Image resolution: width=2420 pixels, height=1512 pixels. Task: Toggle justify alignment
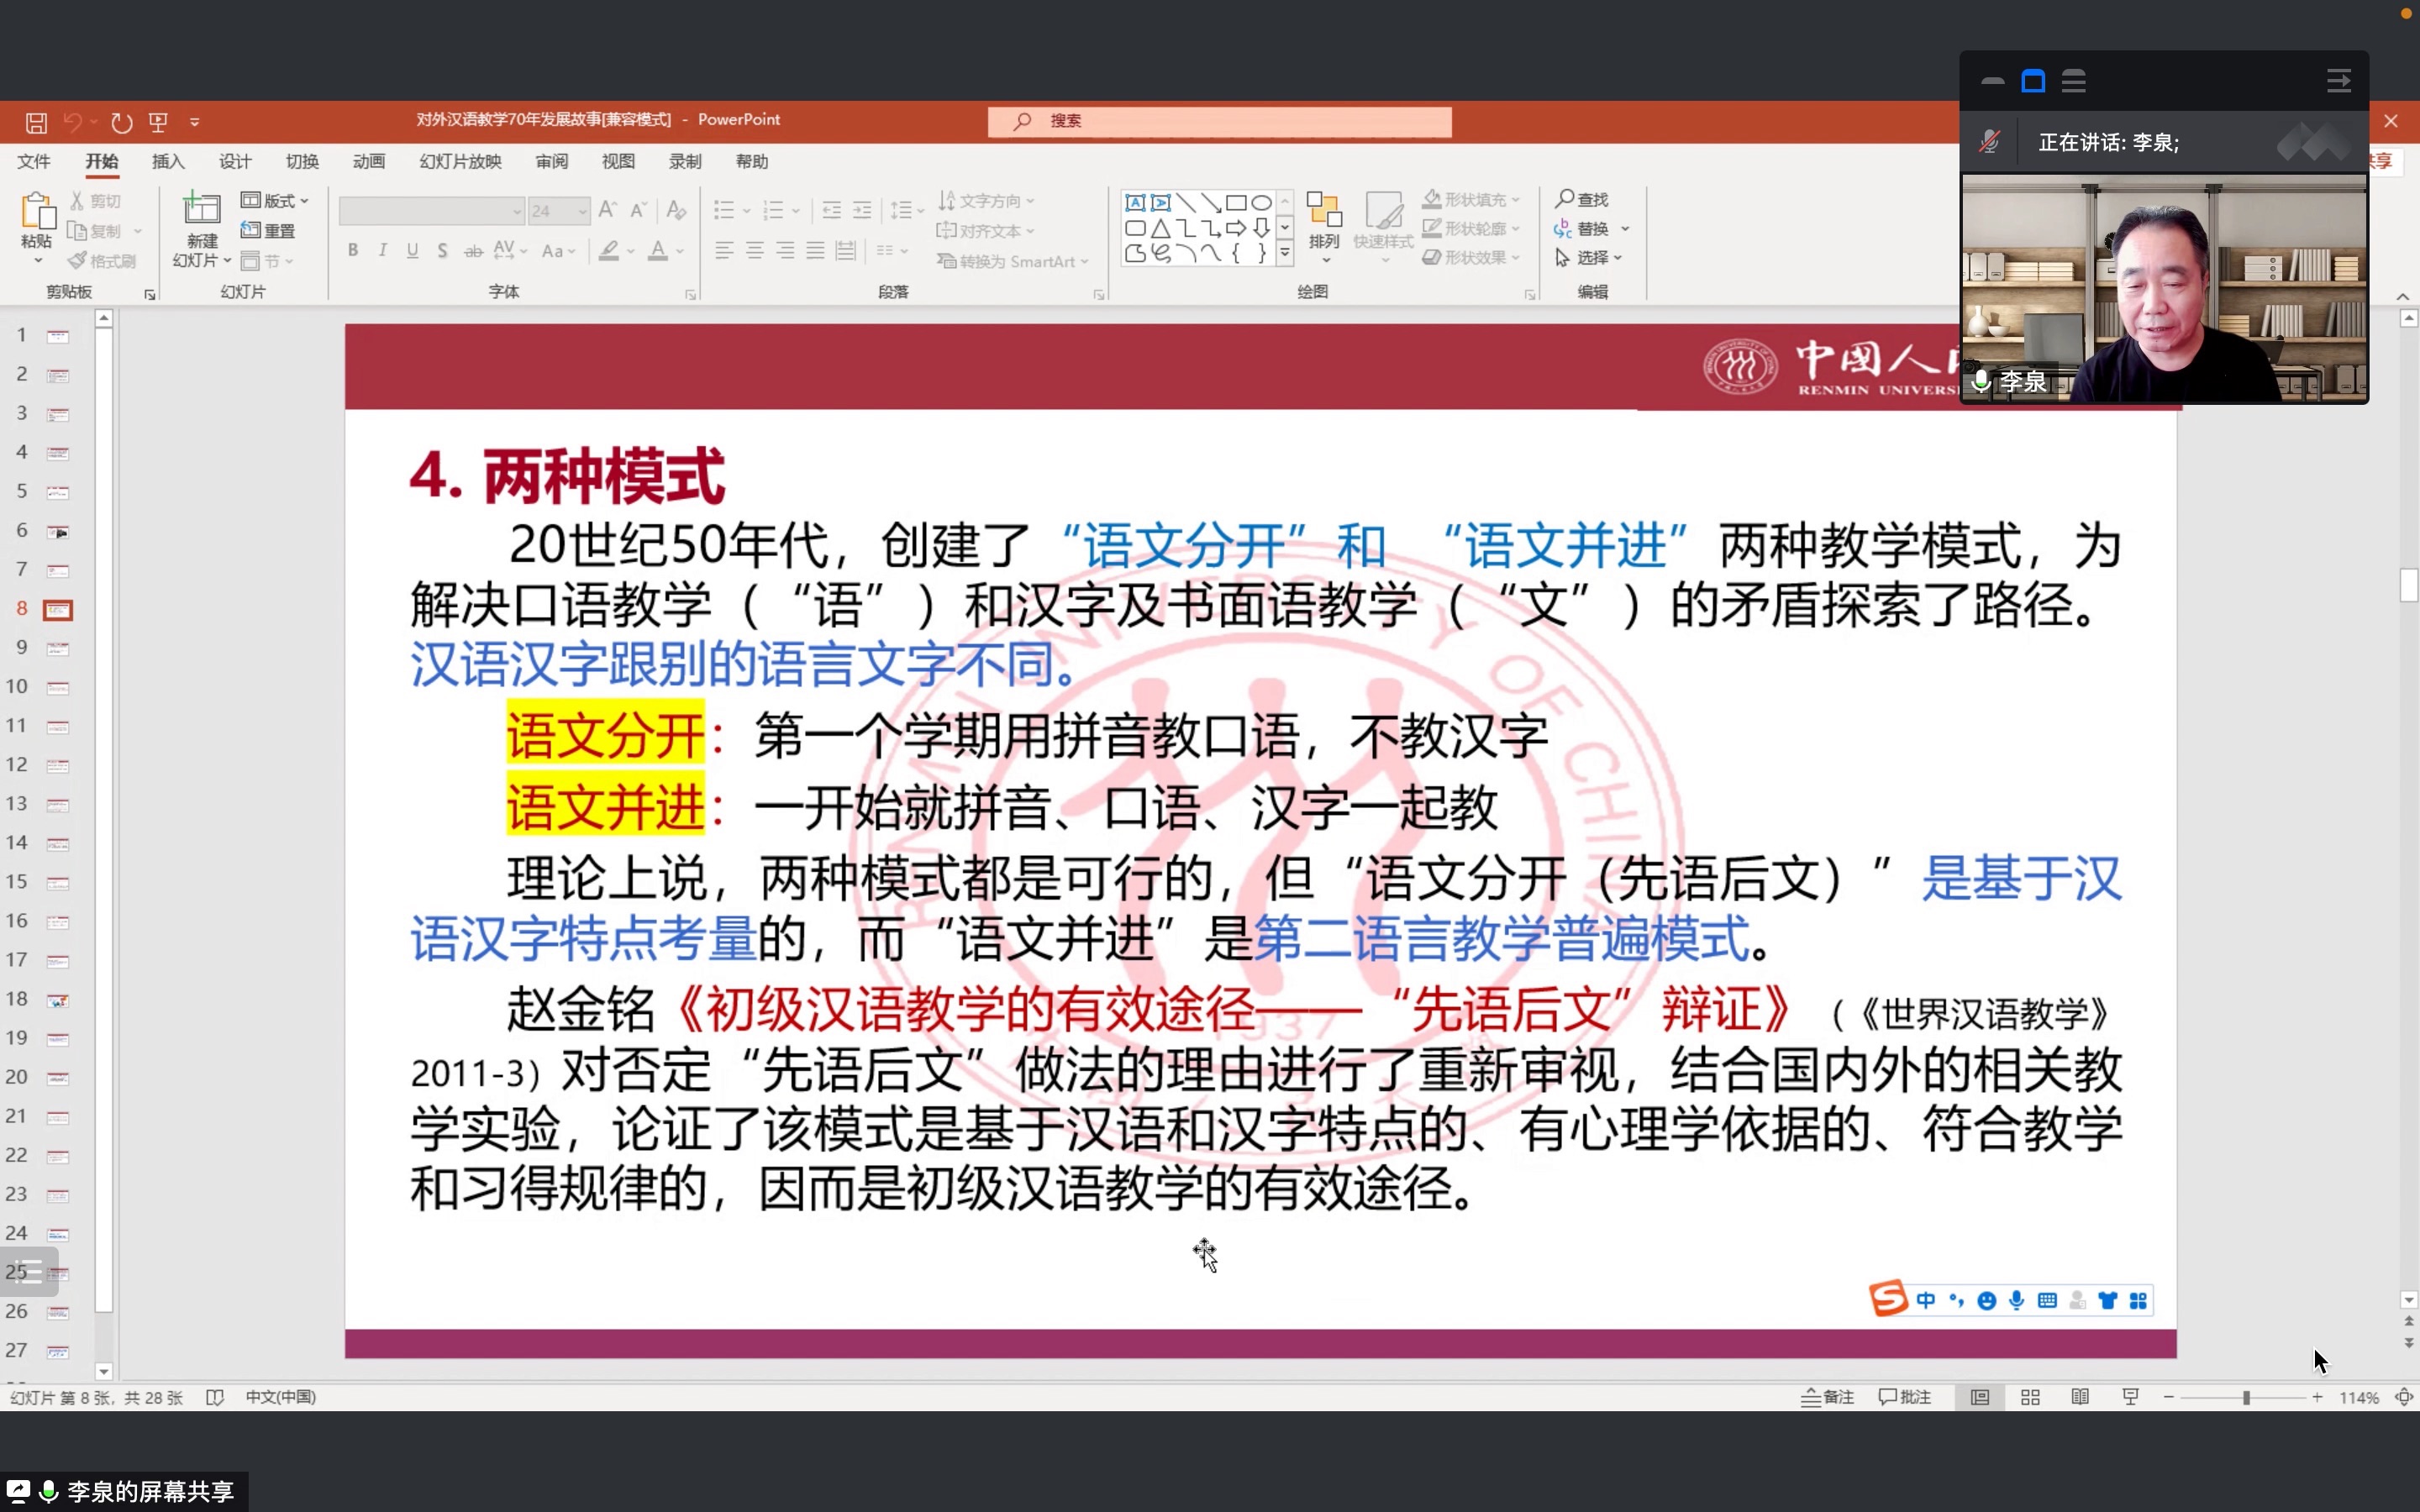tap(816, 250)
